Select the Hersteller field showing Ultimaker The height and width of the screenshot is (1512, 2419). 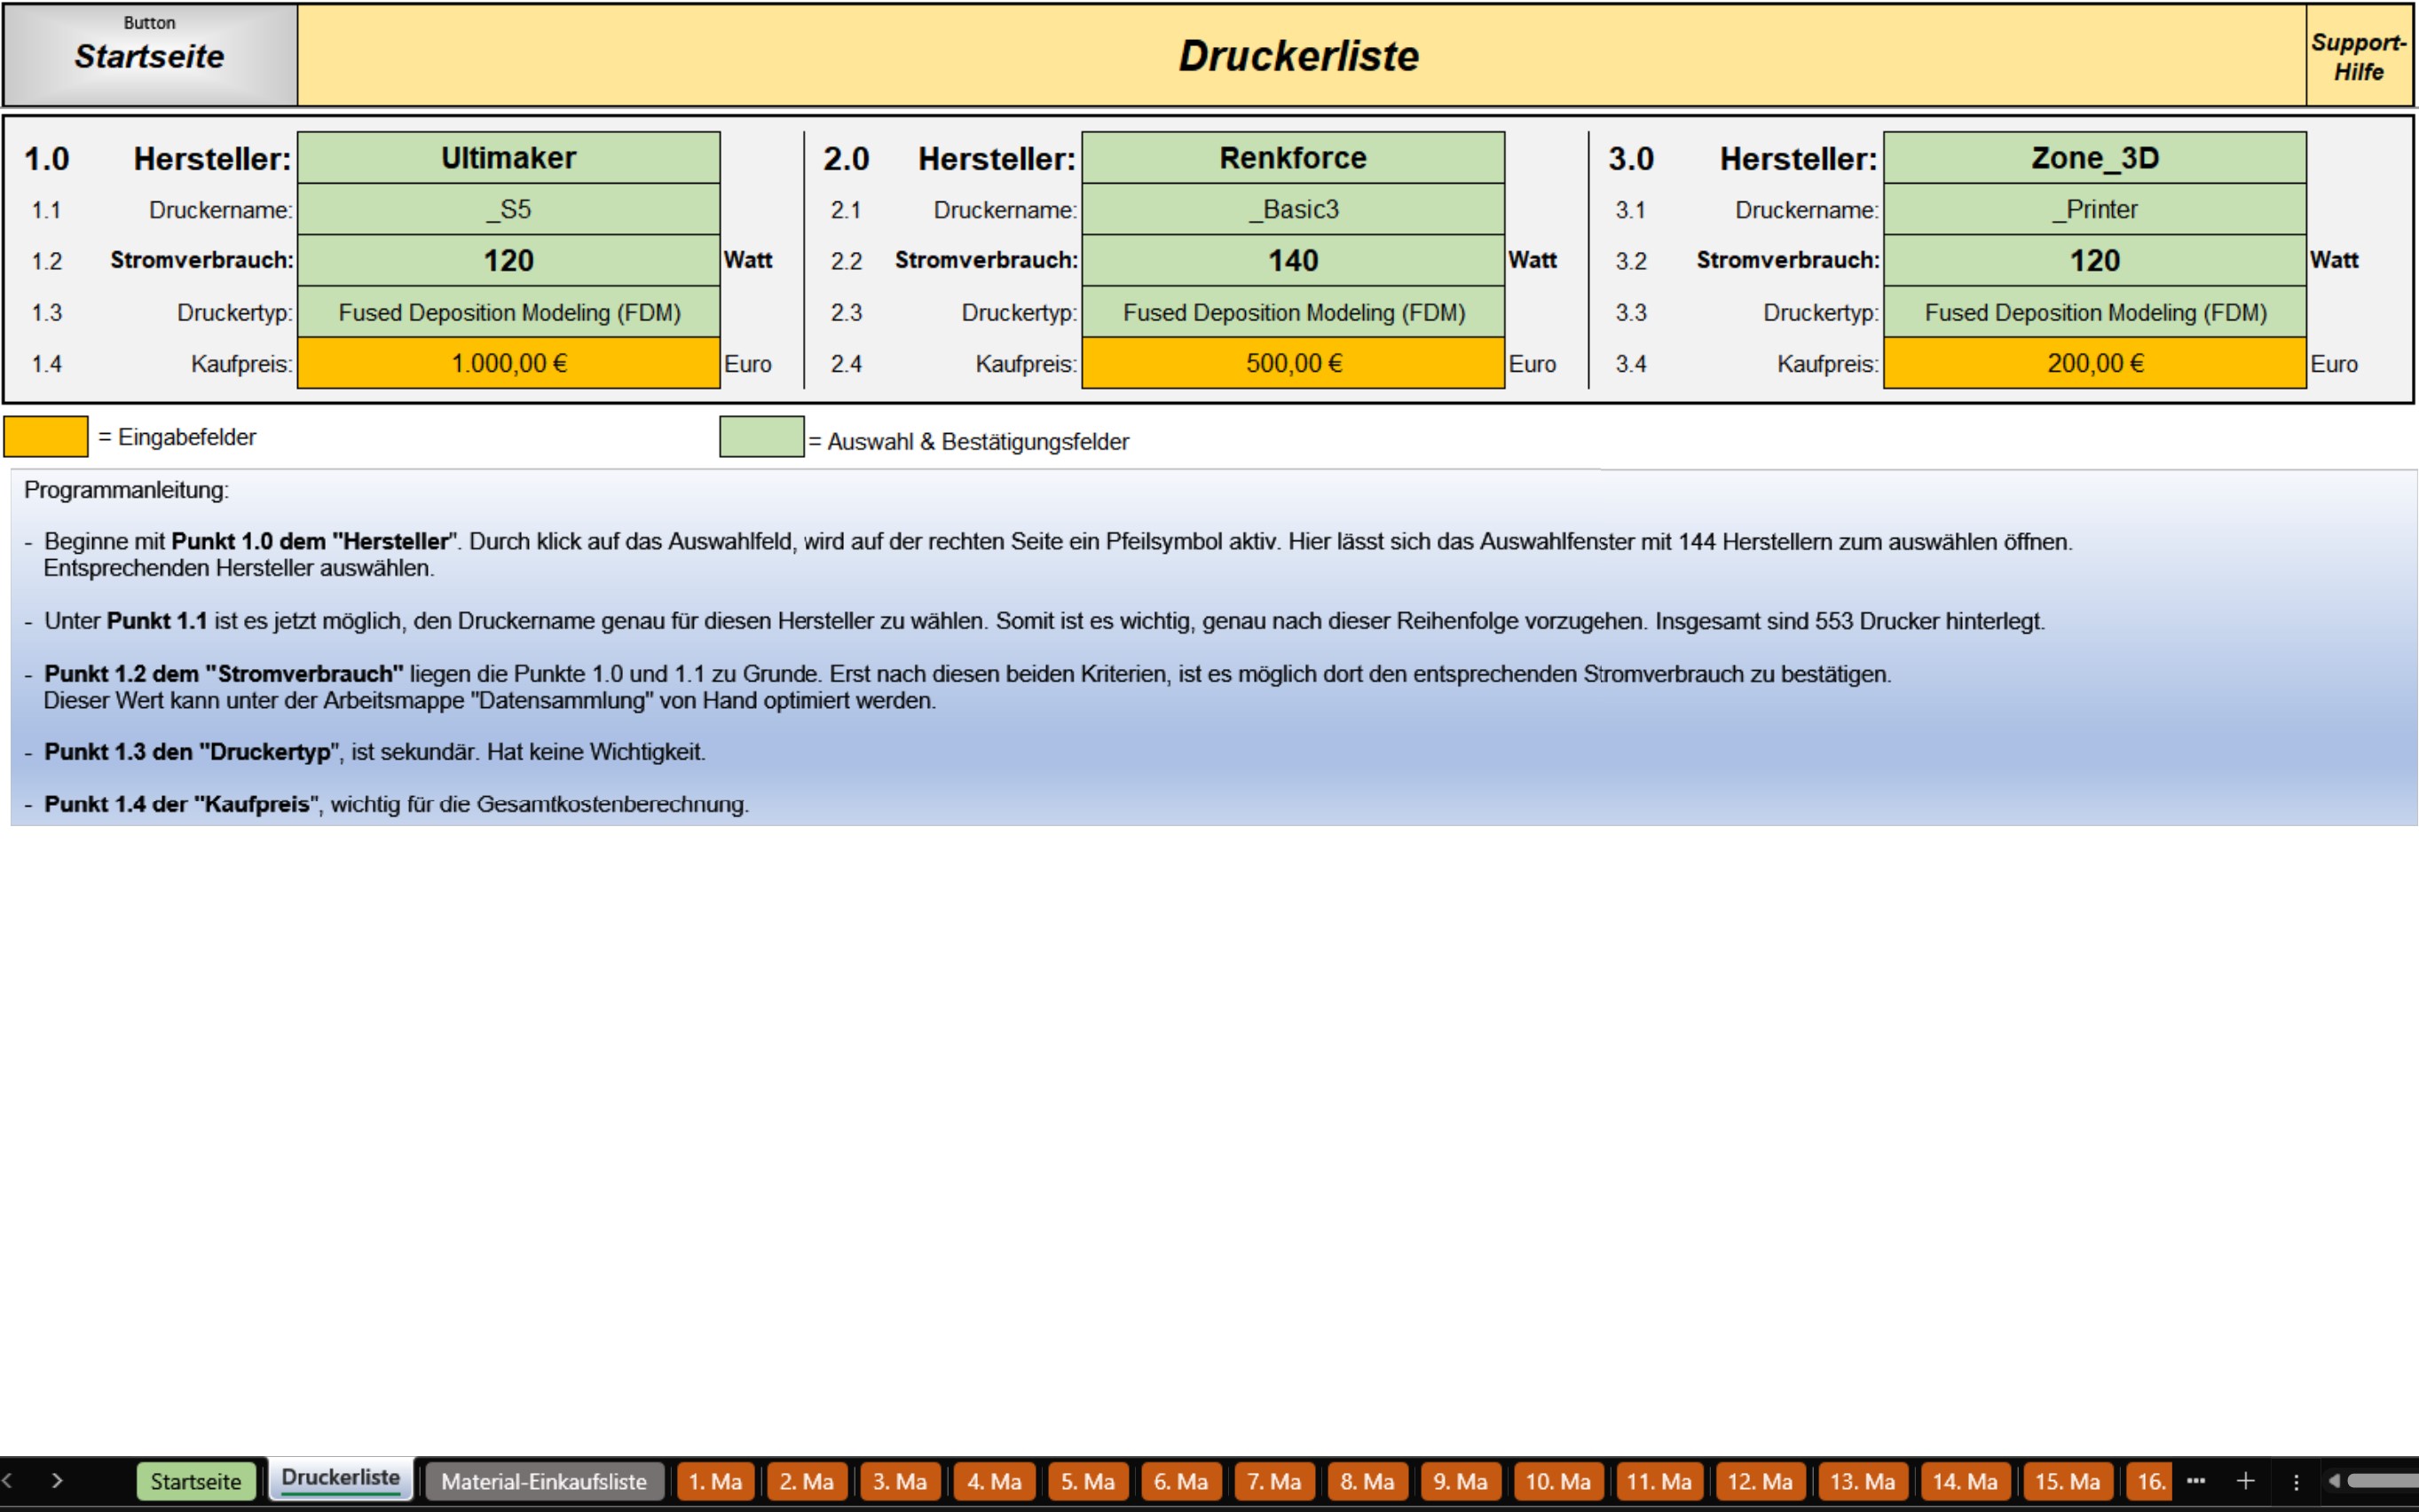tap(508, 158)
